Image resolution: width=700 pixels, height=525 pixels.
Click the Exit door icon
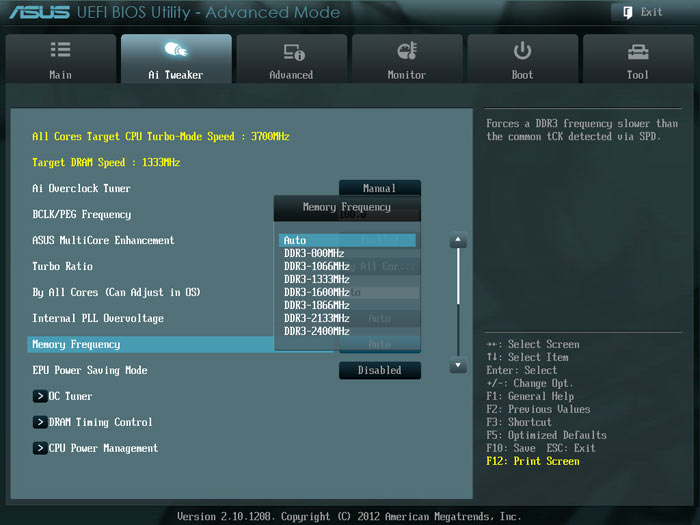tap(627, 12)
